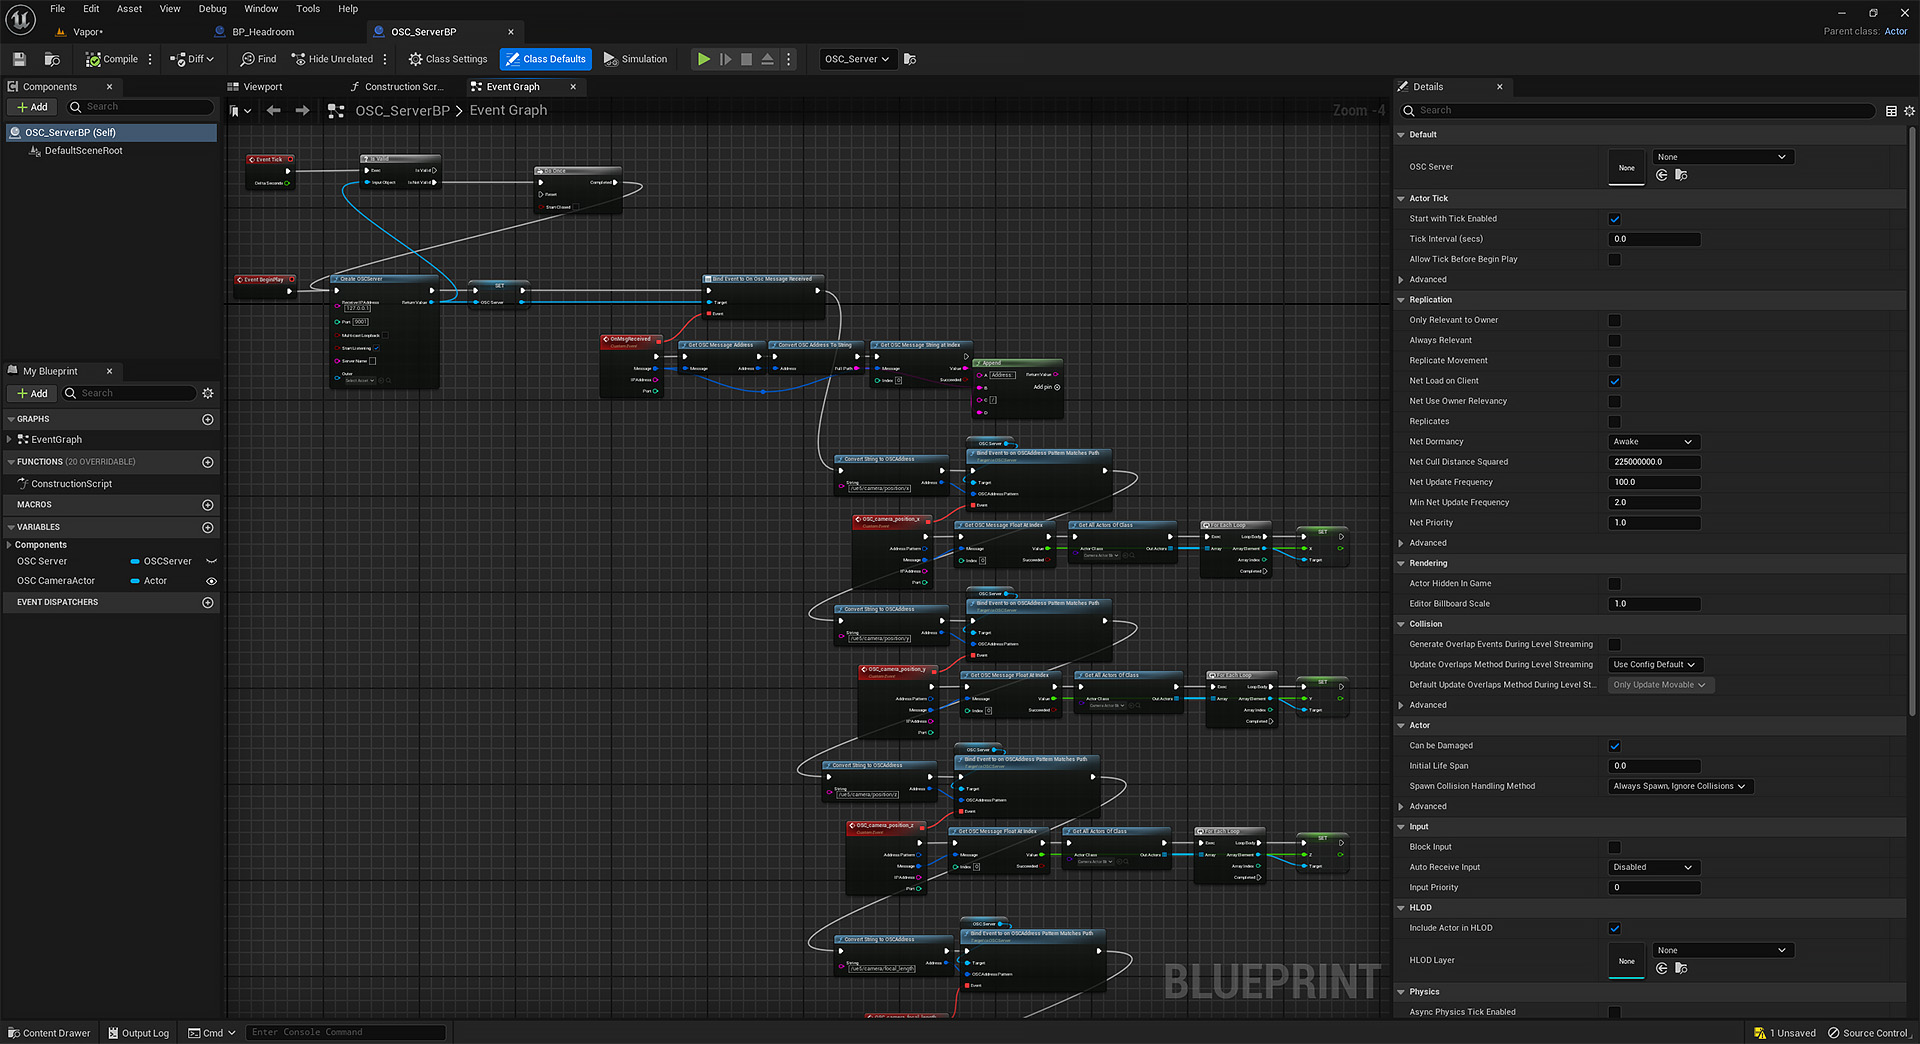Click the graph back navigation arrow
This screenshot has width=1920, height=1044.
point(273,111)
